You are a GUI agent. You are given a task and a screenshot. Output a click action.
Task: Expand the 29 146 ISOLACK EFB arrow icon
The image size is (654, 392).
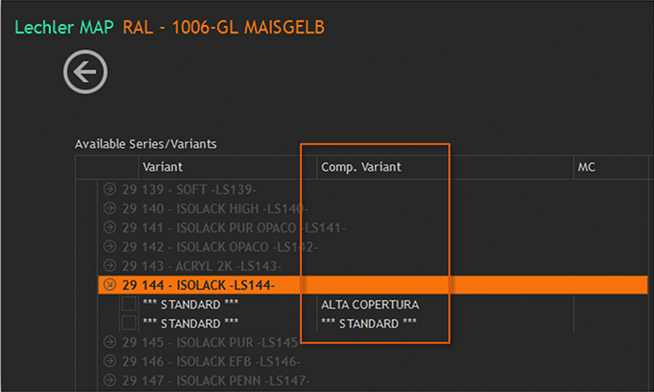coord(110,361)
